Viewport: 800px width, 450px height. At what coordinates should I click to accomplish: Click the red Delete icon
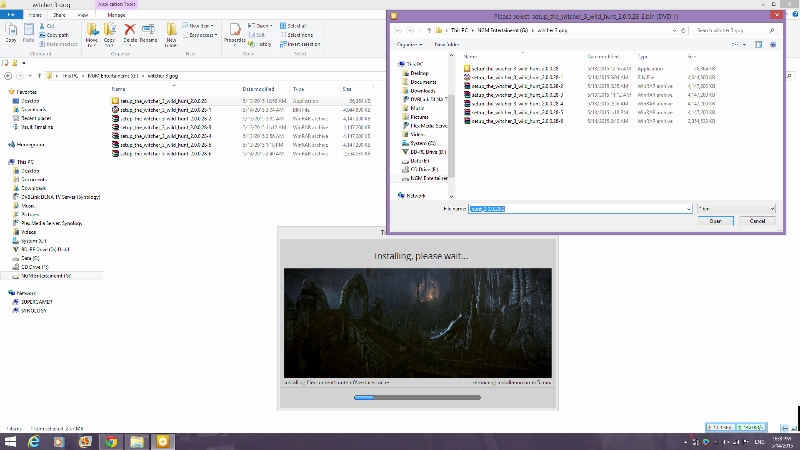tap(130, 33)
